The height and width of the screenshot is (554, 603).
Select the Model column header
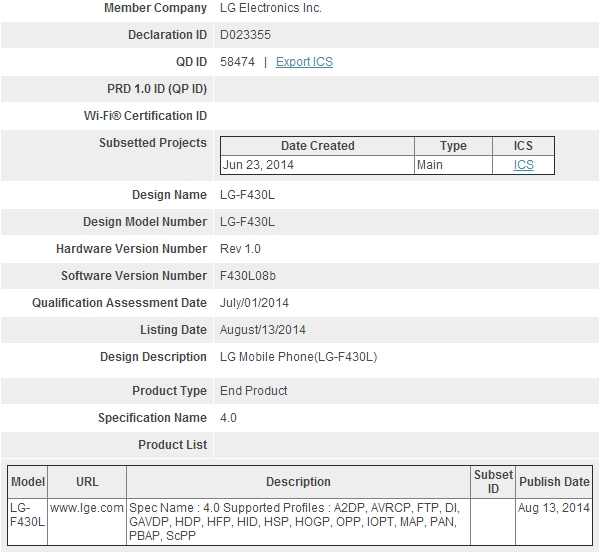click(28, 482)
